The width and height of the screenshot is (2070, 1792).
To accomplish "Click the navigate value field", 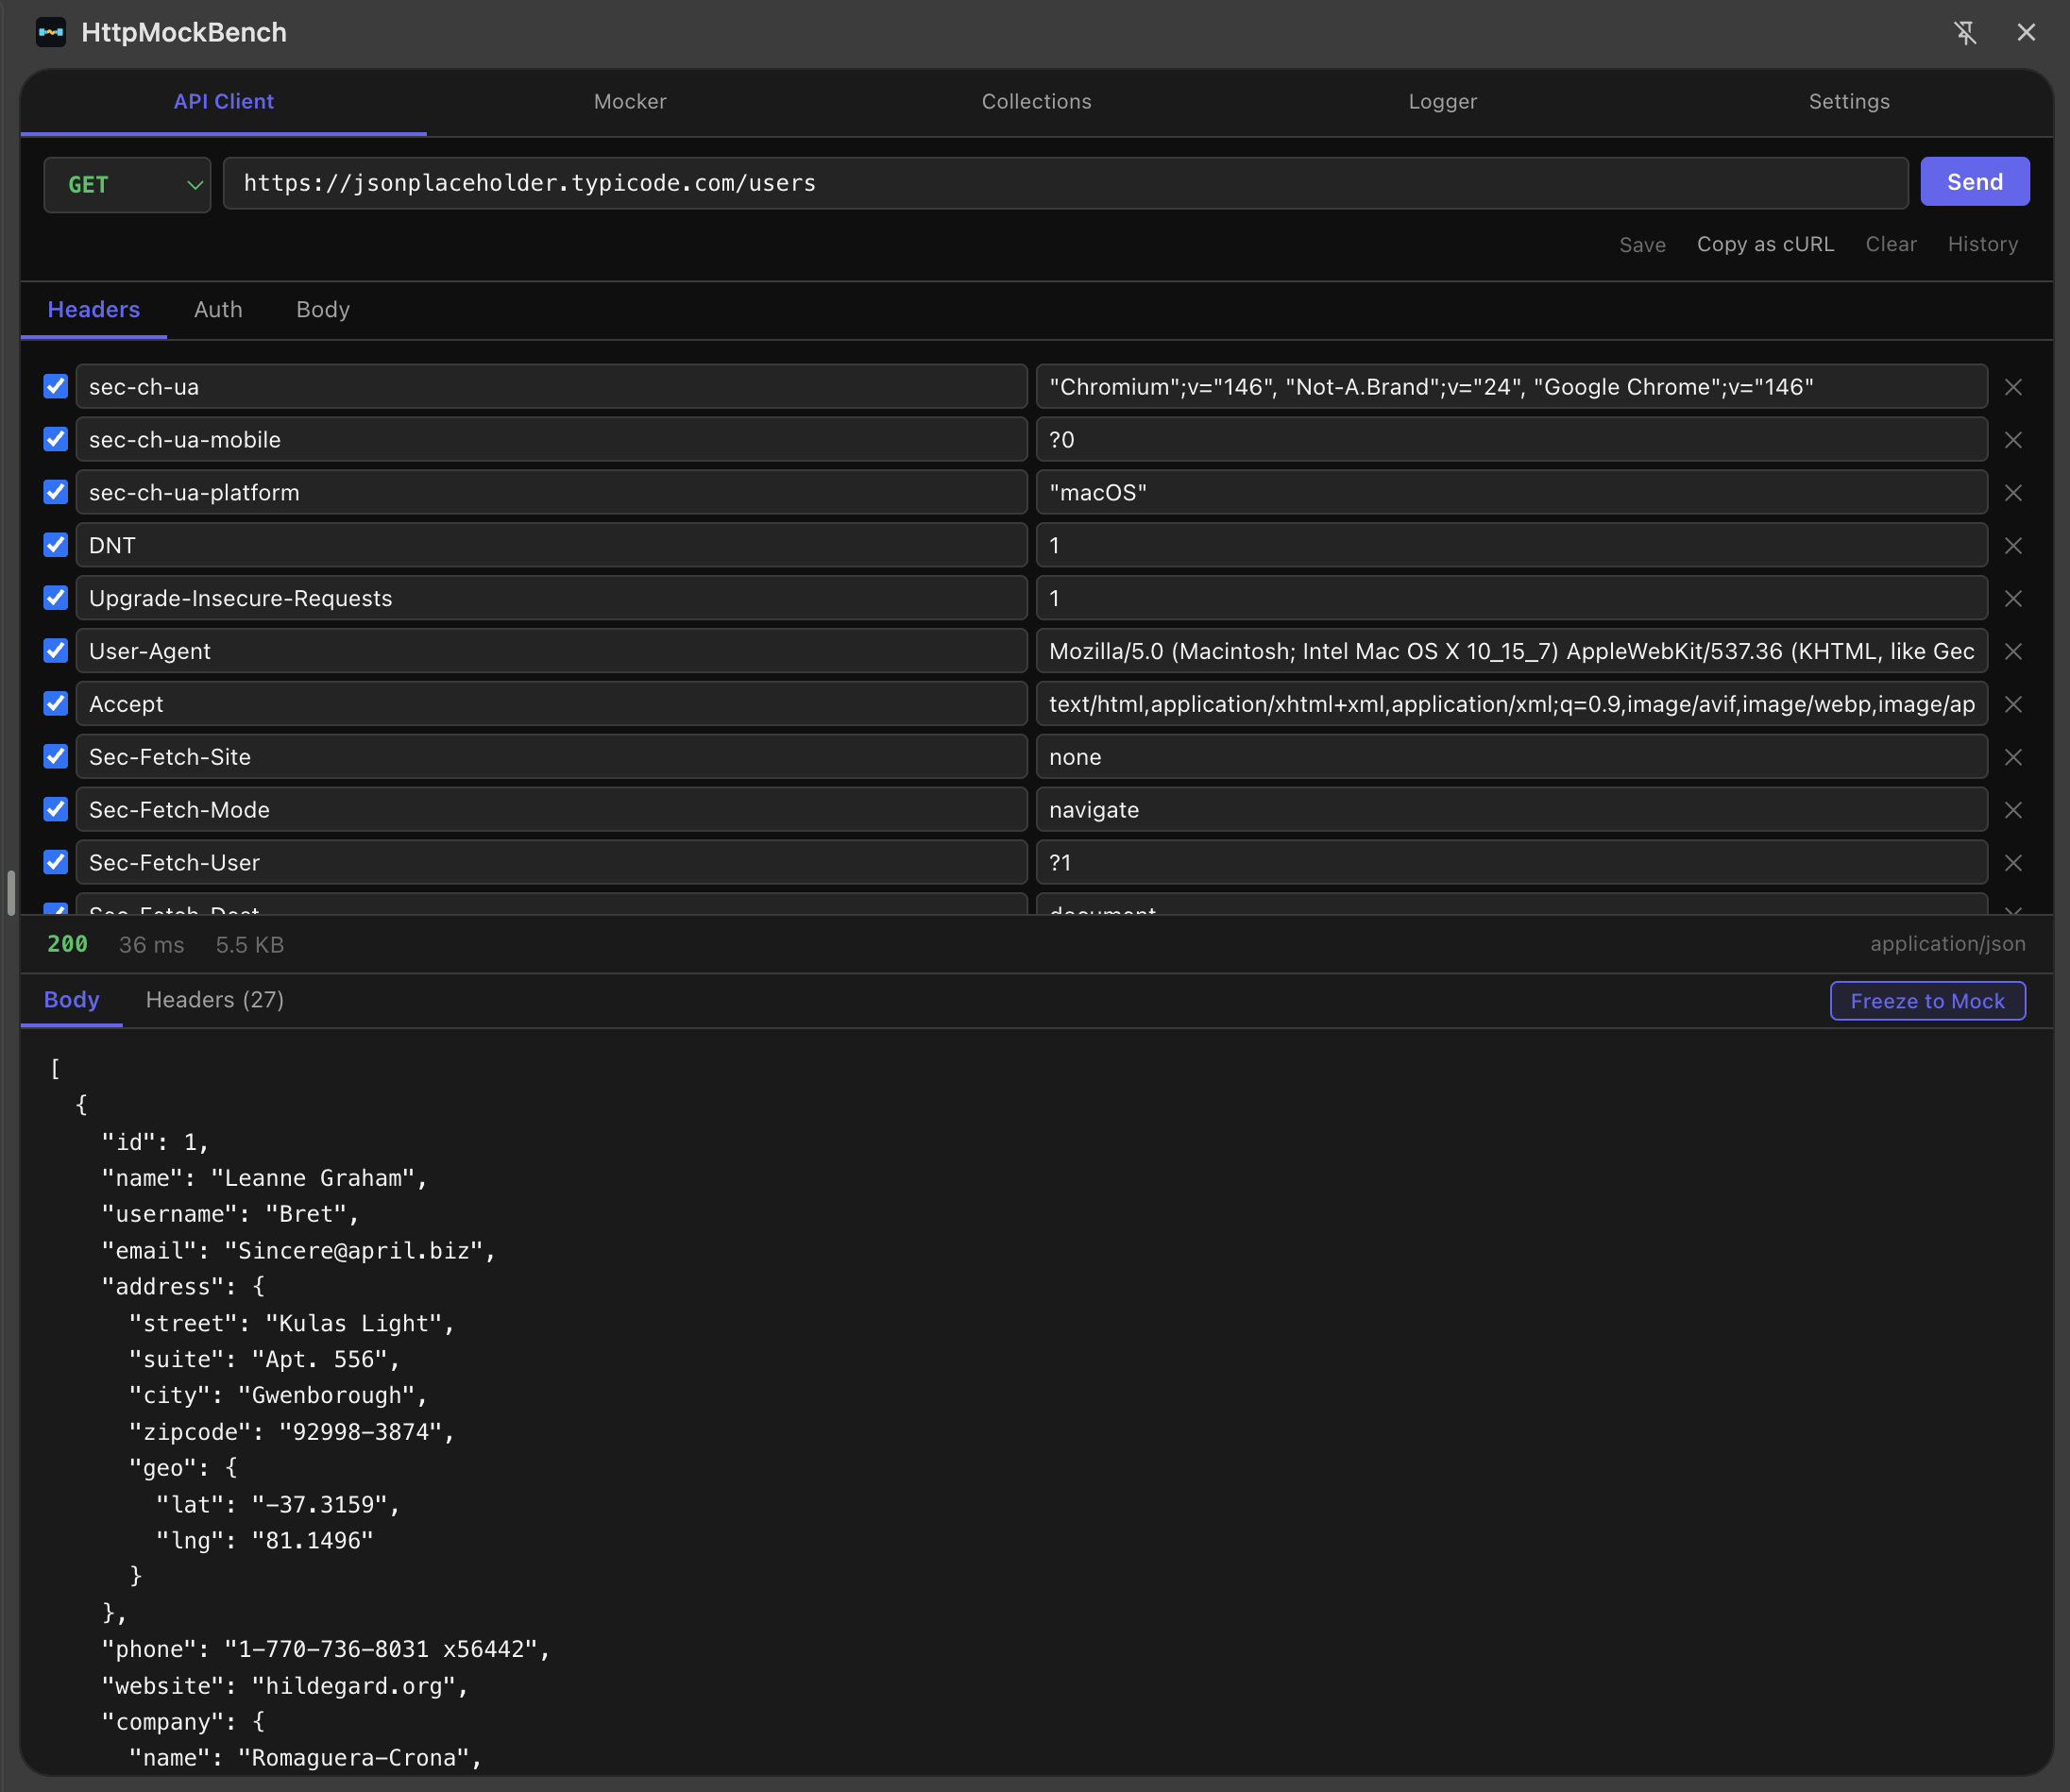I will coord(1512,810).
